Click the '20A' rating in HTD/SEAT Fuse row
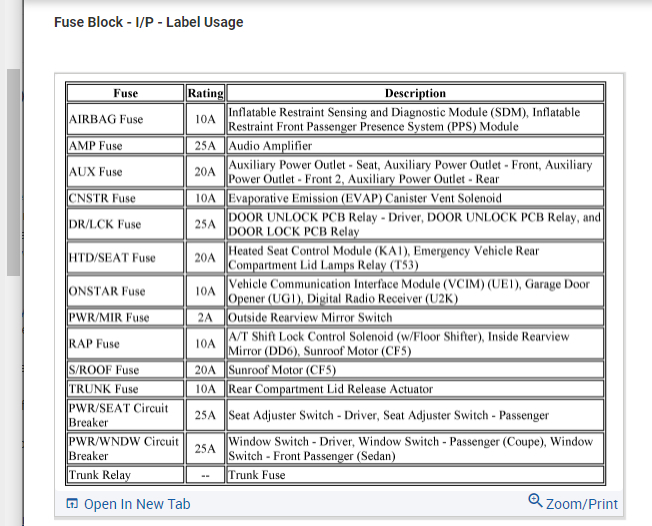 (x=205, y=258)
